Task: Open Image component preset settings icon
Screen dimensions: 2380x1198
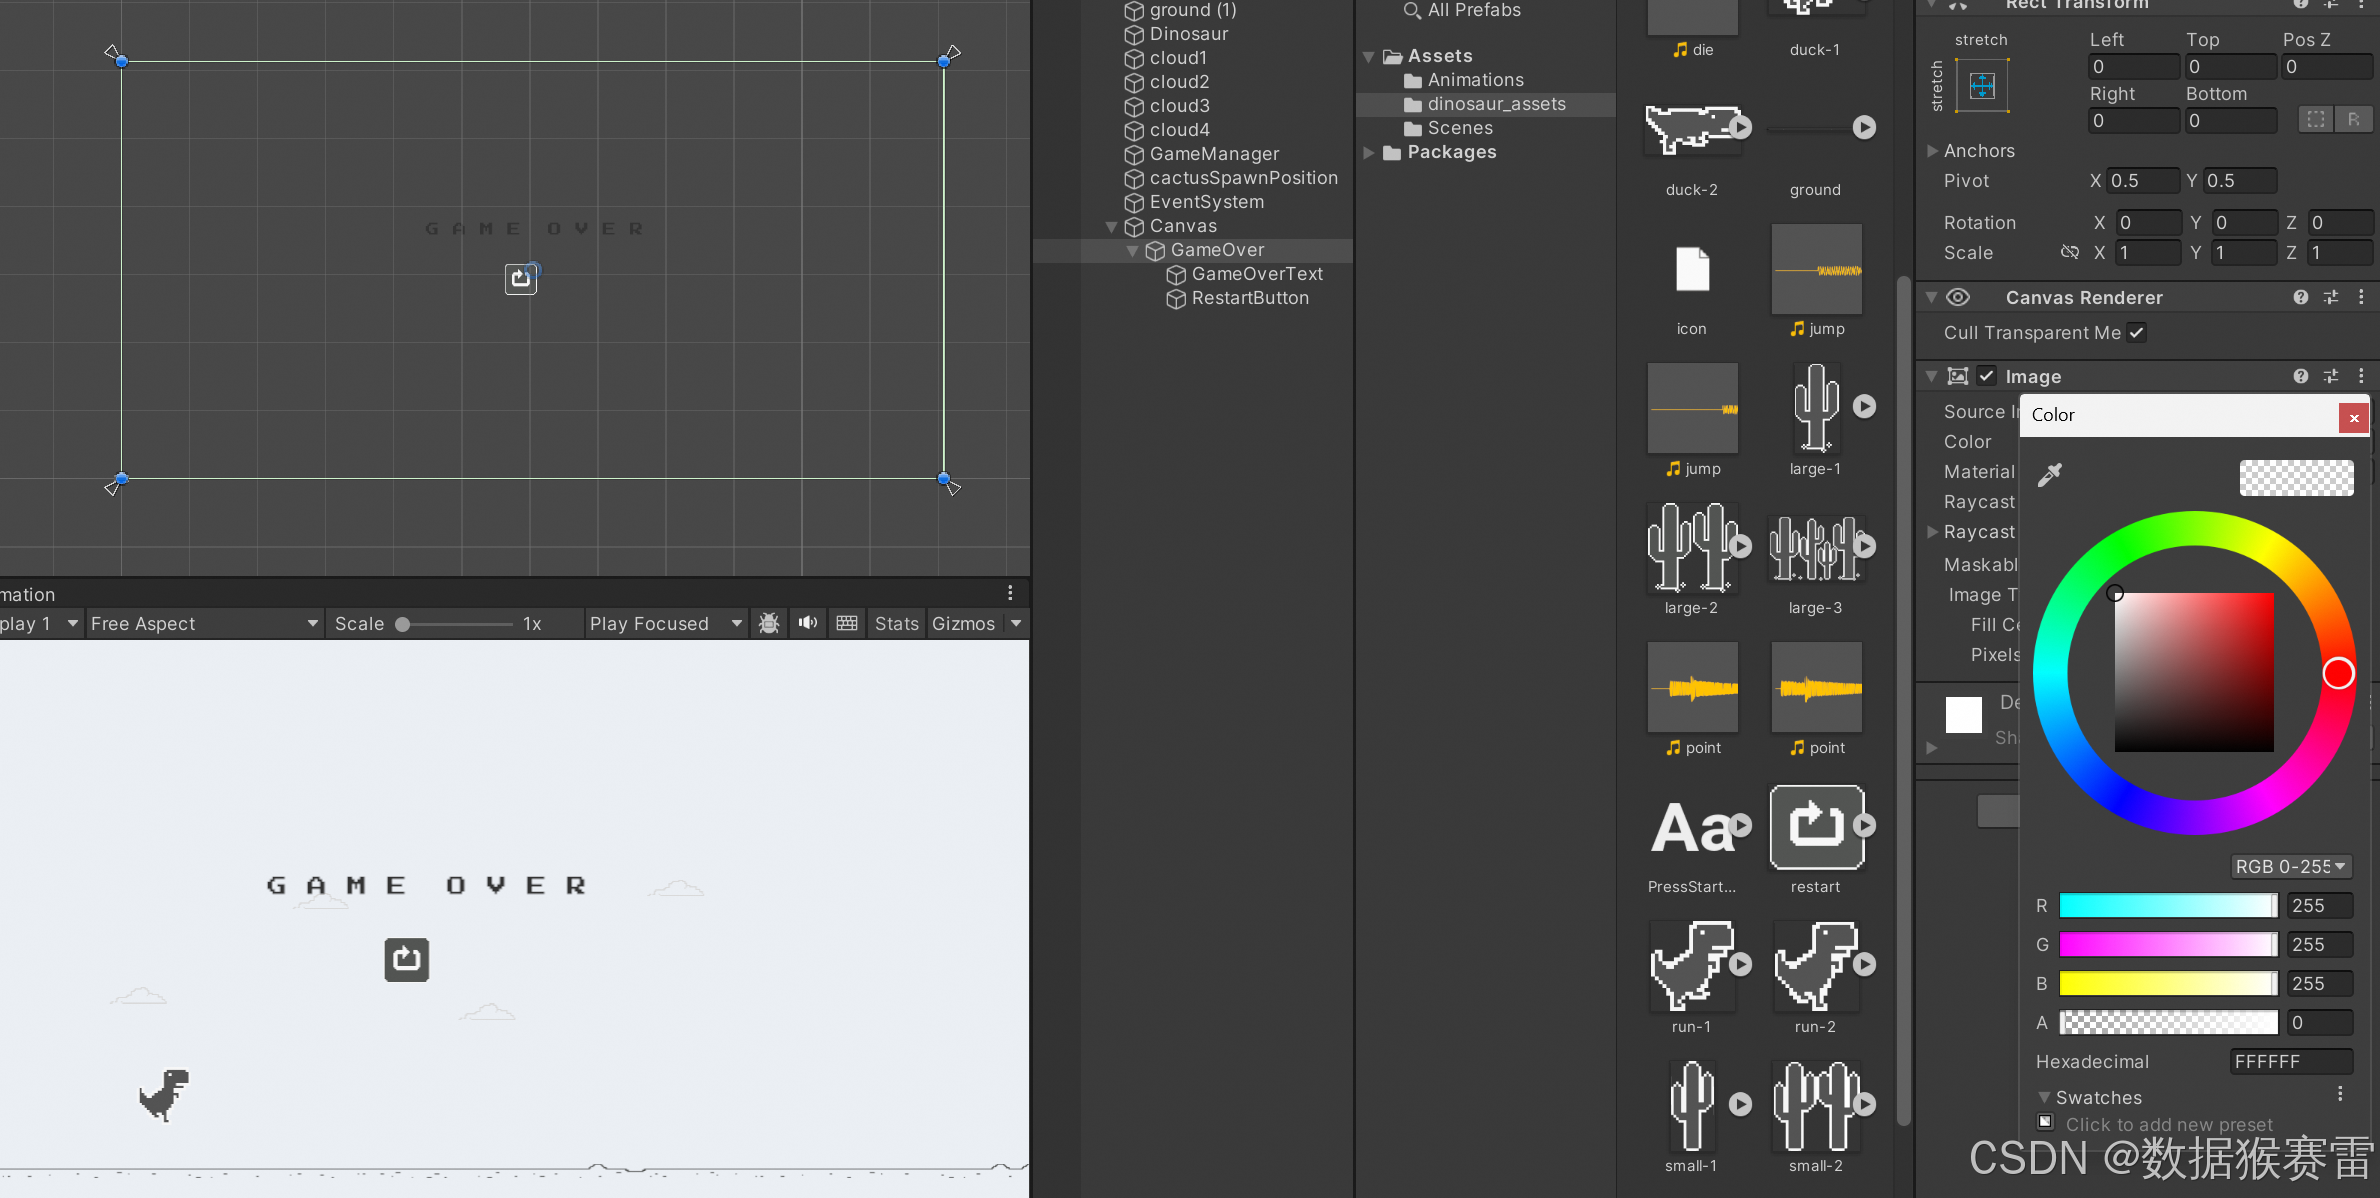Action: click(x=2331, y=376)
